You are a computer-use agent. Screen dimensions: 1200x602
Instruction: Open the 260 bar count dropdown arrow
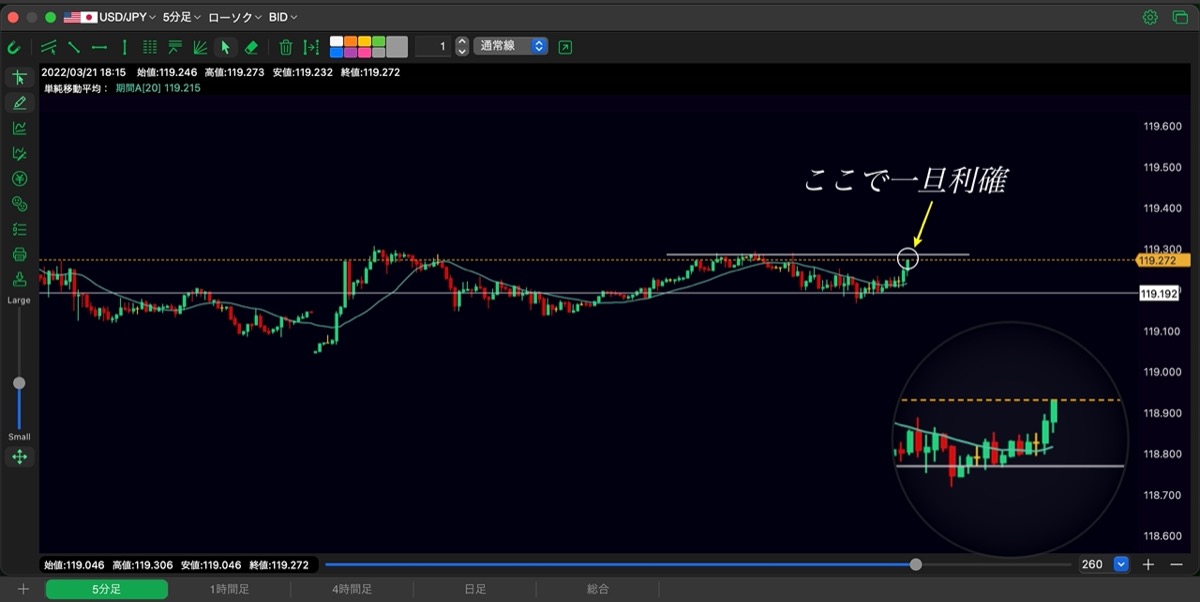click(1121, 564)
